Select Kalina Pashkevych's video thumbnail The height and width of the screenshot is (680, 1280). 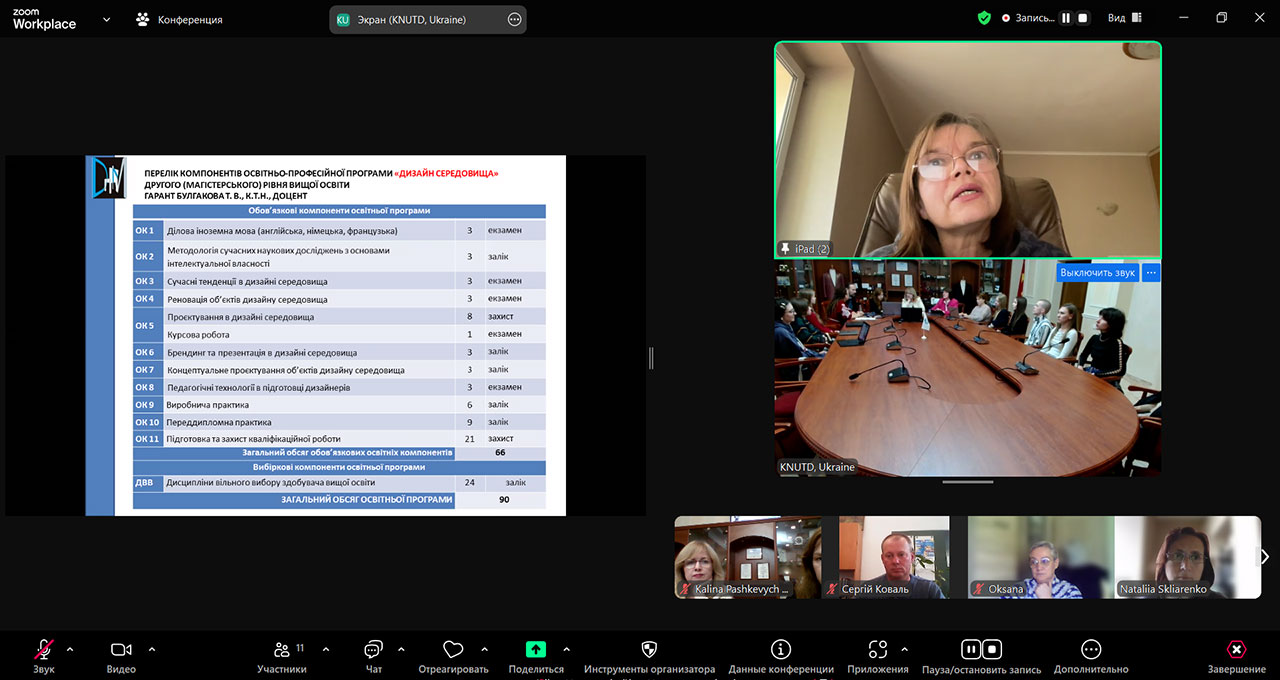coord(748,557)
